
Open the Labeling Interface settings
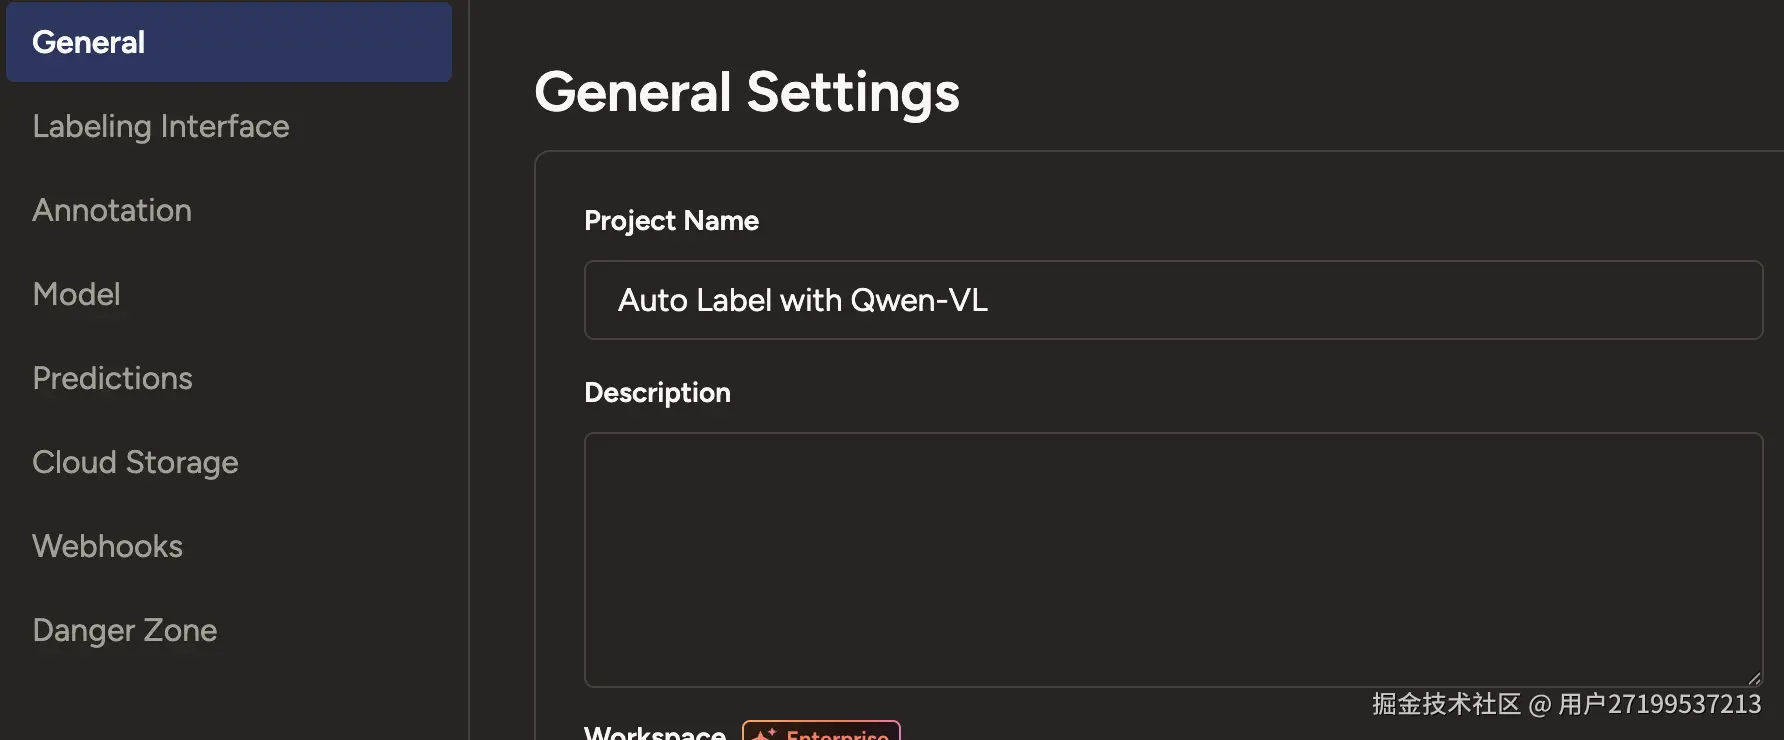[160, 126]
